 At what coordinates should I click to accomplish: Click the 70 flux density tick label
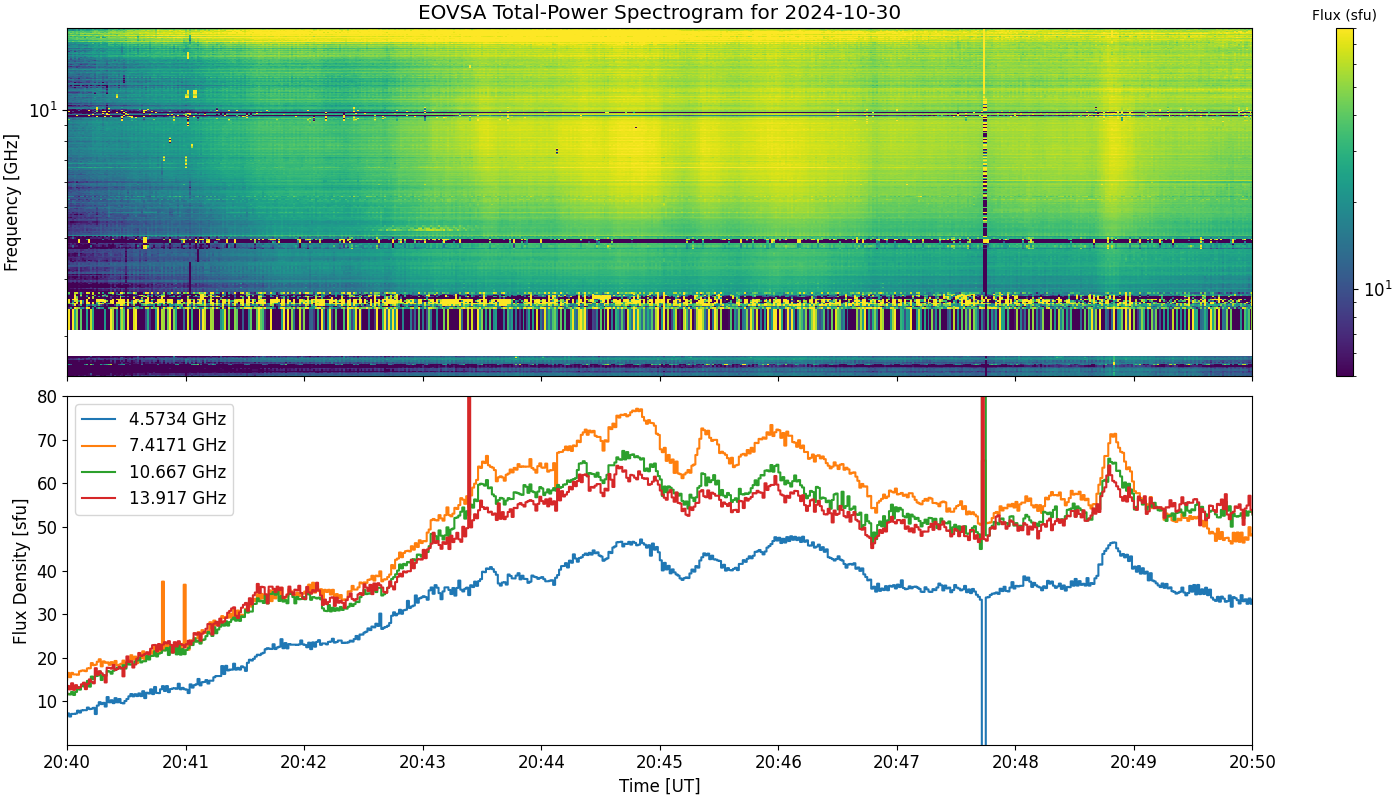tap(48, 440)
